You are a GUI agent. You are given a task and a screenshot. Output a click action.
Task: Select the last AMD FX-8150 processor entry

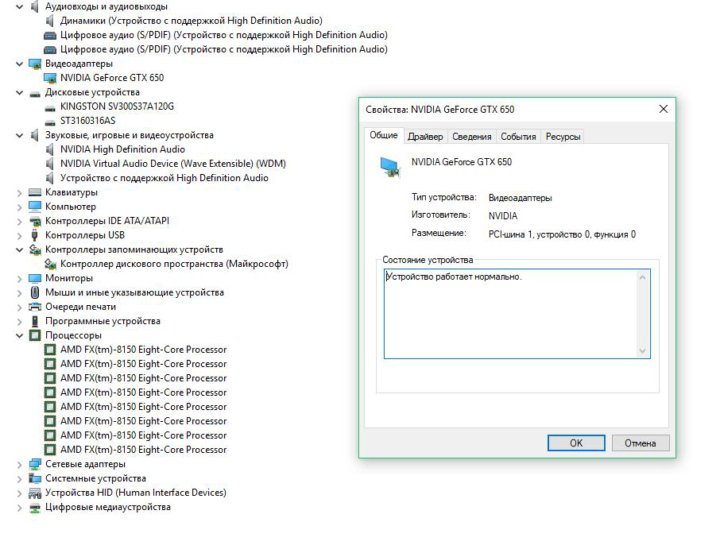coord(143,450)
